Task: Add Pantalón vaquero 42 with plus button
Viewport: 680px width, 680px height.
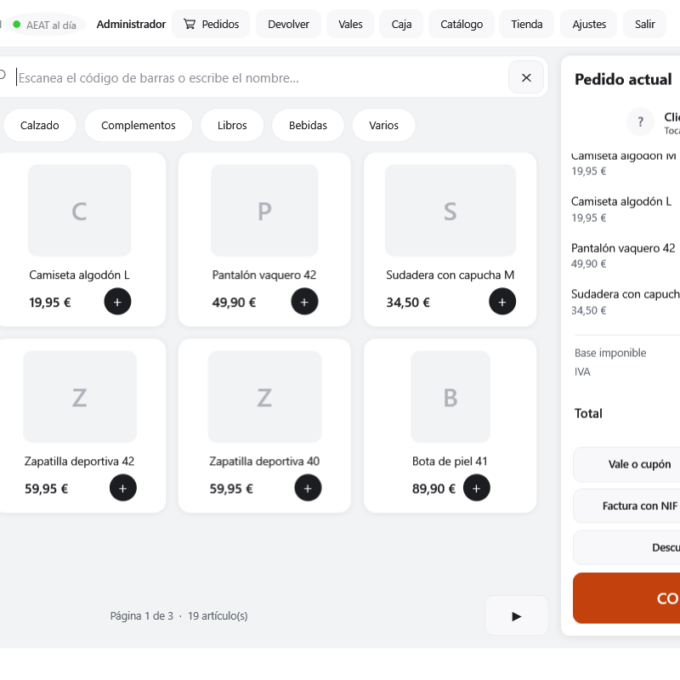Action: click(x=304, y=302)
